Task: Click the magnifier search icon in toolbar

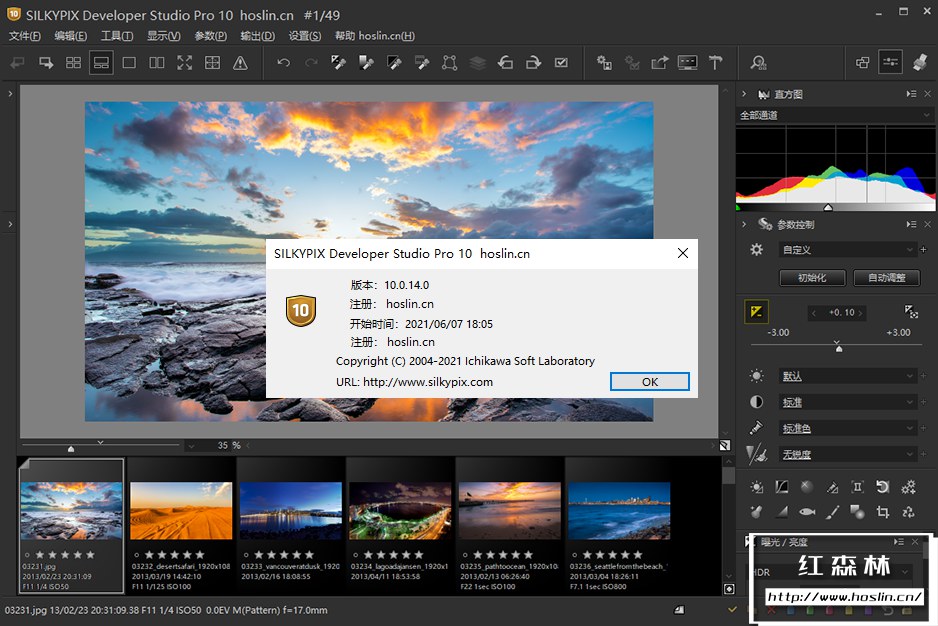Action: tap(758, 63)
